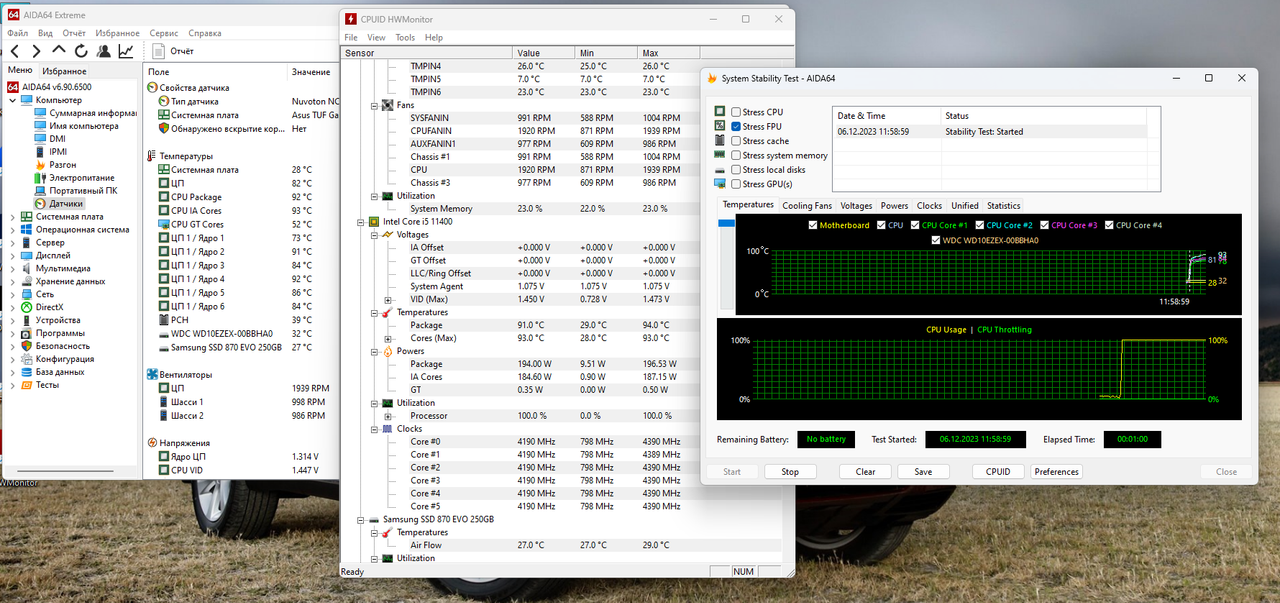Open Preferences in stability test
This screenshot has height=603, width=1280.
1057,472
